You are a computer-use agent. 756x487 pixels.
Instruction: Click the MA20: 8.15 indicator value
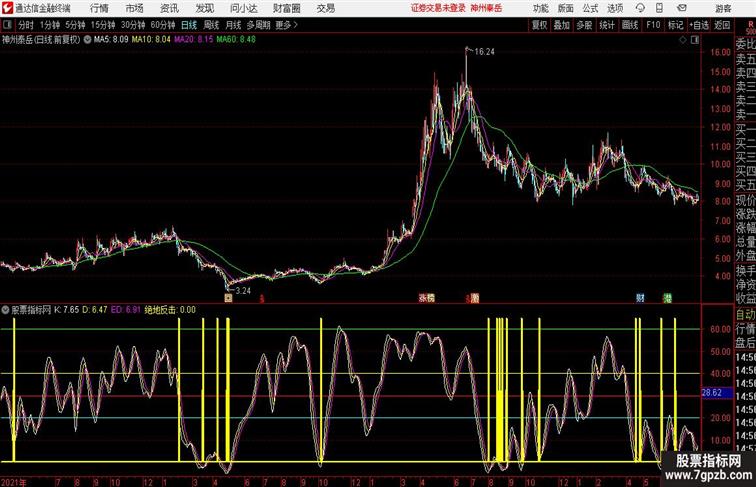(x=193, y=40)
